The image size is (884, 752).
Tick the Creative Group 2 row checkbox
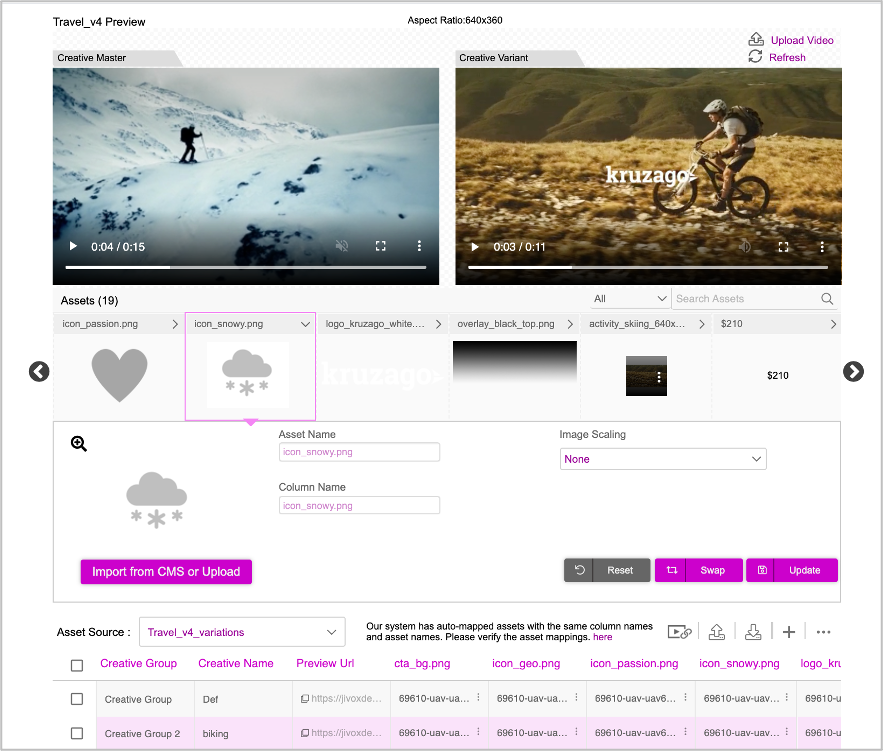click(77, 733)
